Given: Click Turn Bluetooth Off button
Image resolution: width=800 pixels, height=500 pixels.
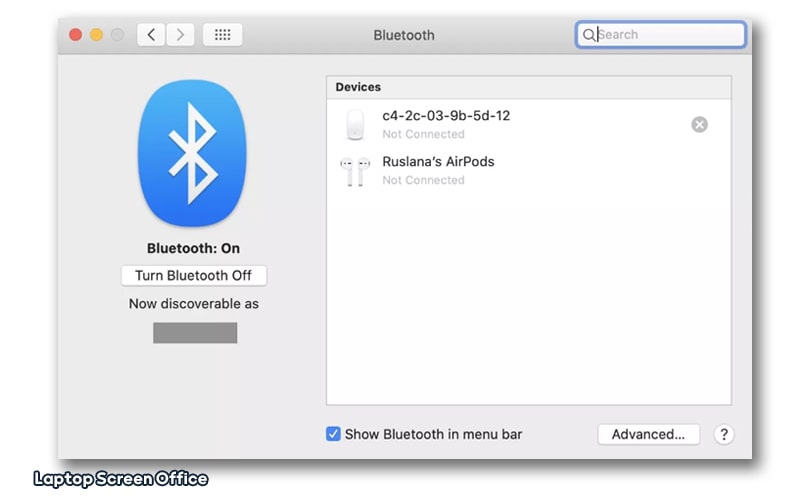Looking at the screenshot, I should pyautogui.click(x=194, y=276).
